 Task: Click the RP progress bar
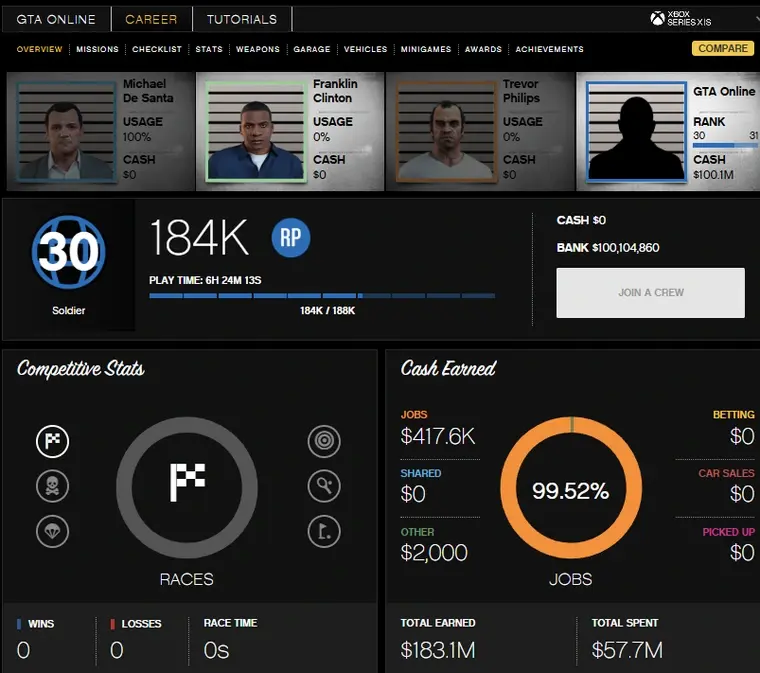pos(321,296)
